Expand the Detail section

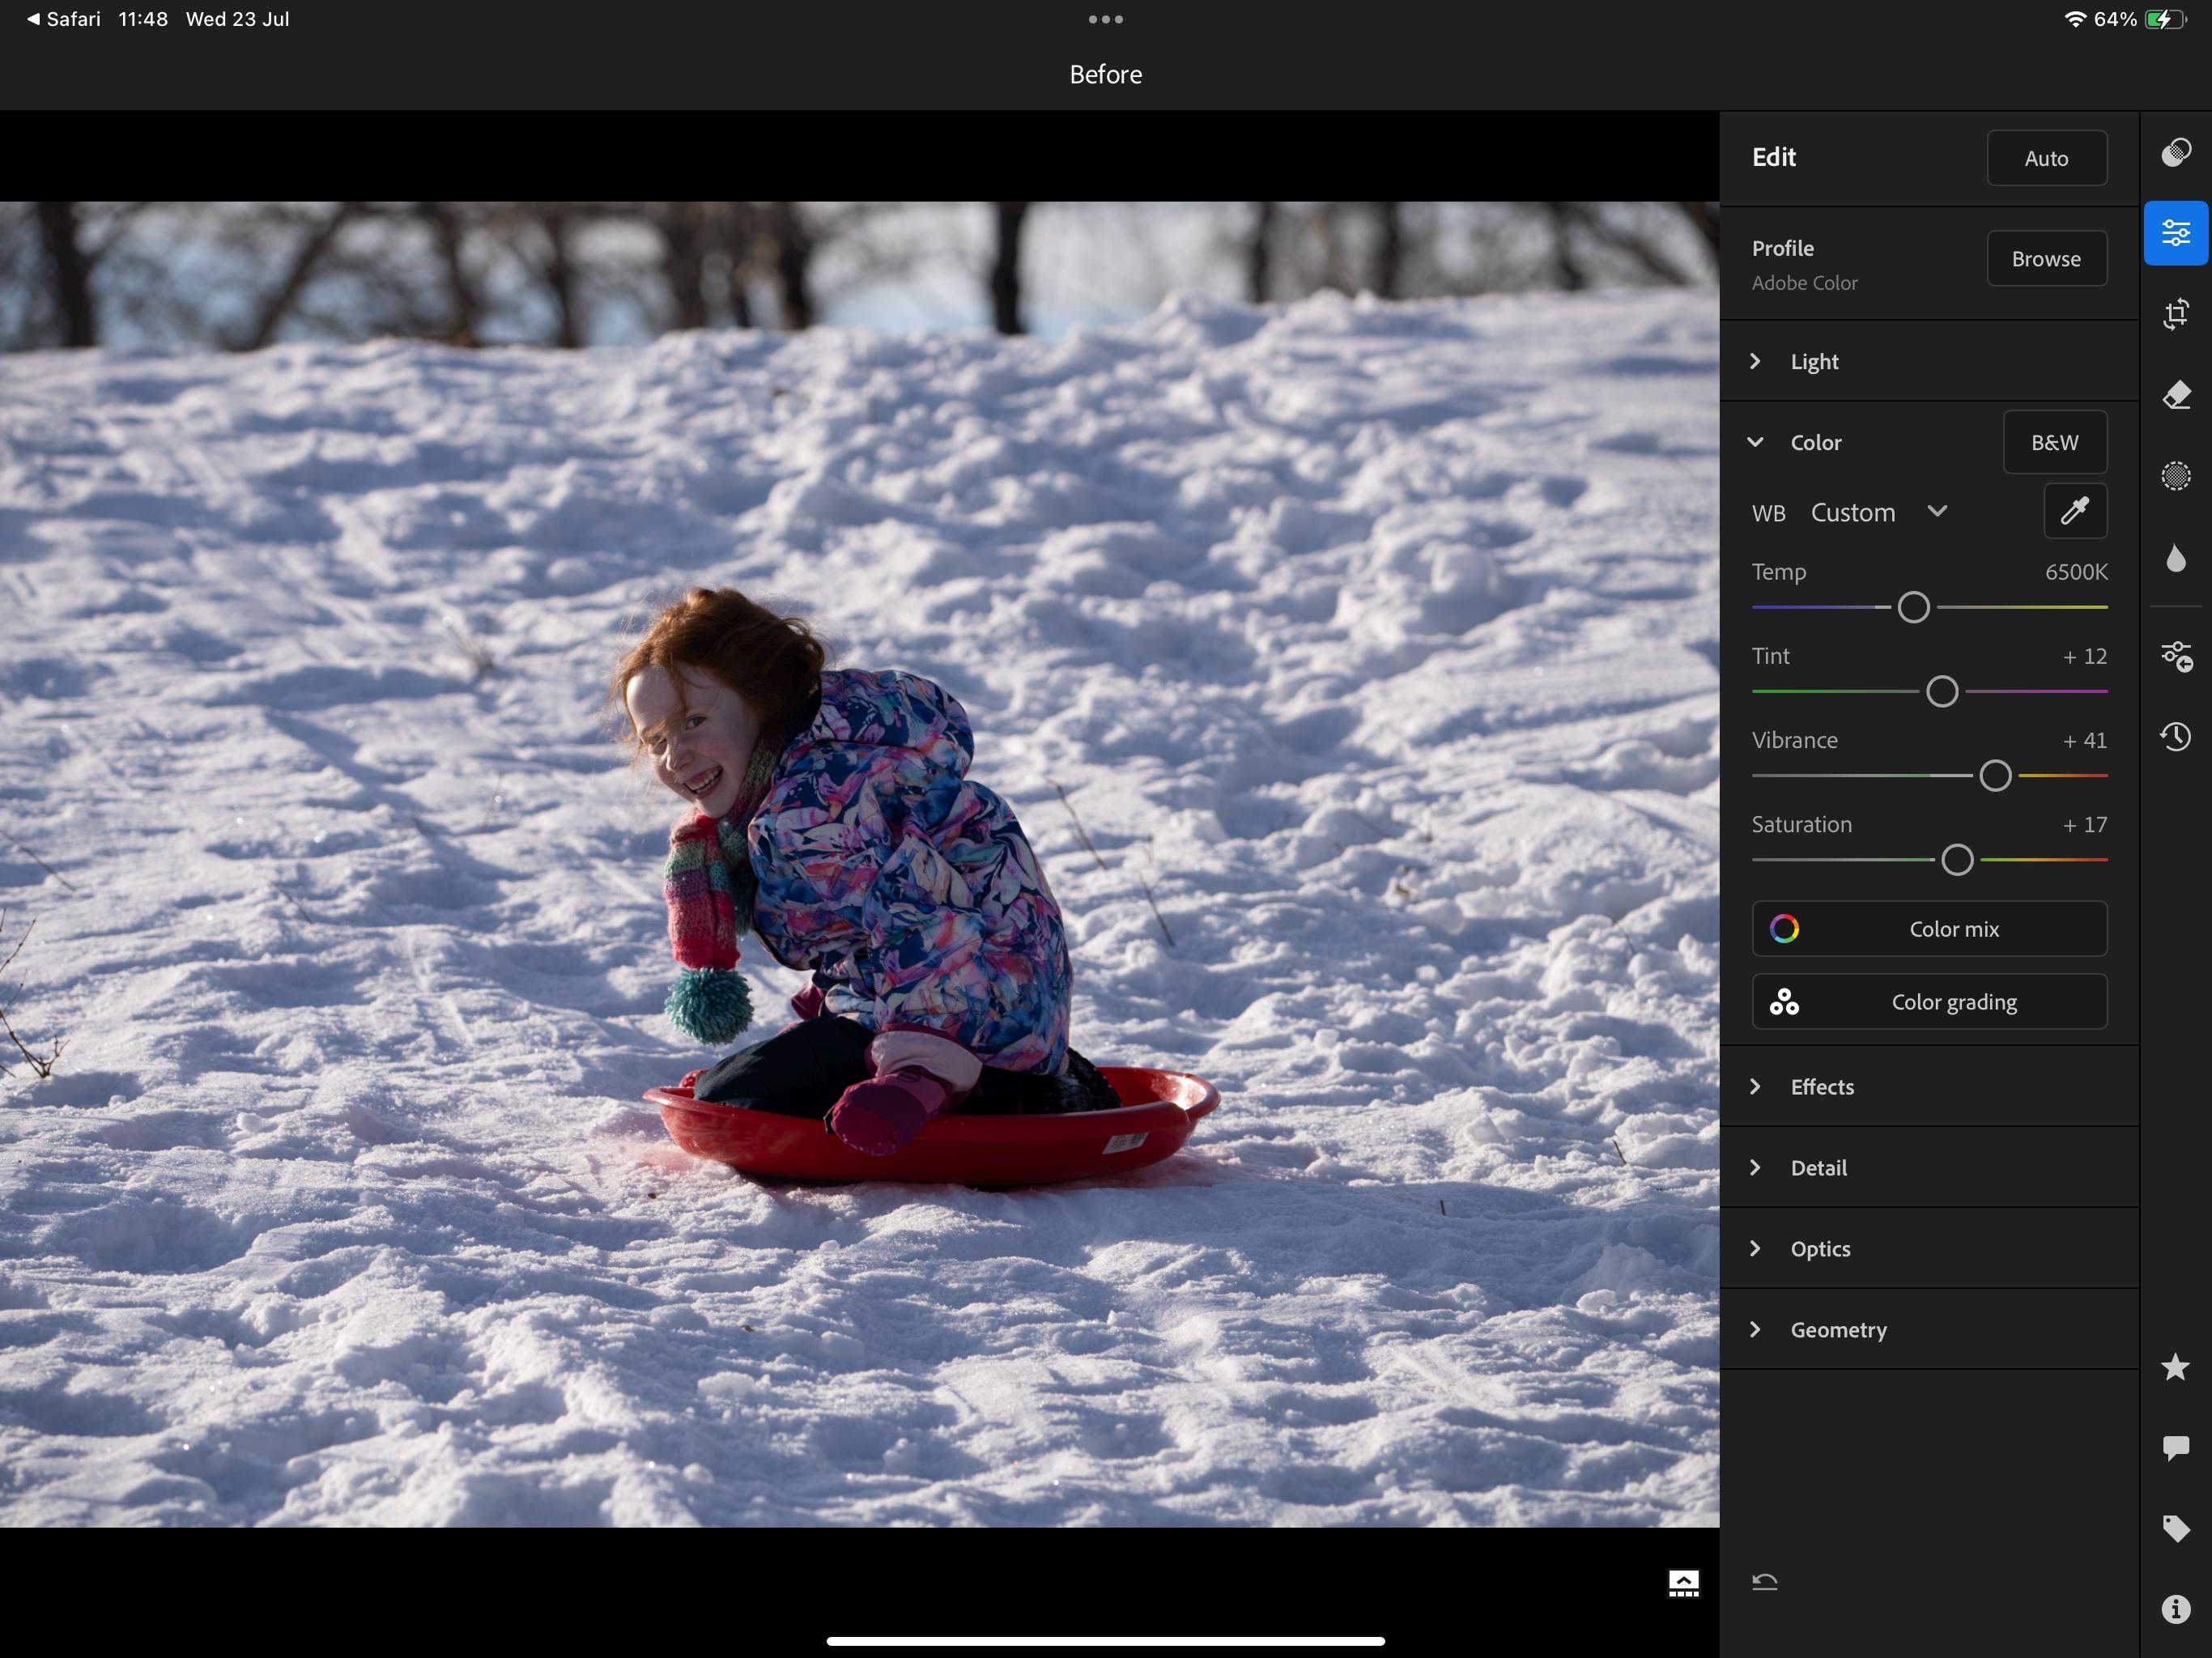[x=1929, y=1168]
